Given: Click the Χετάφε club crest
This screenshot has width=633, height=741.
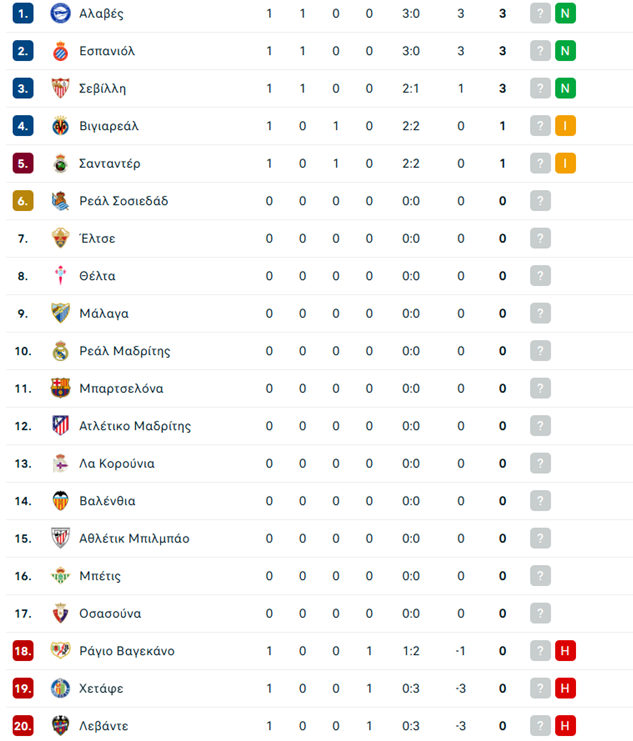Looking at the screenshot, I should 61,689.
